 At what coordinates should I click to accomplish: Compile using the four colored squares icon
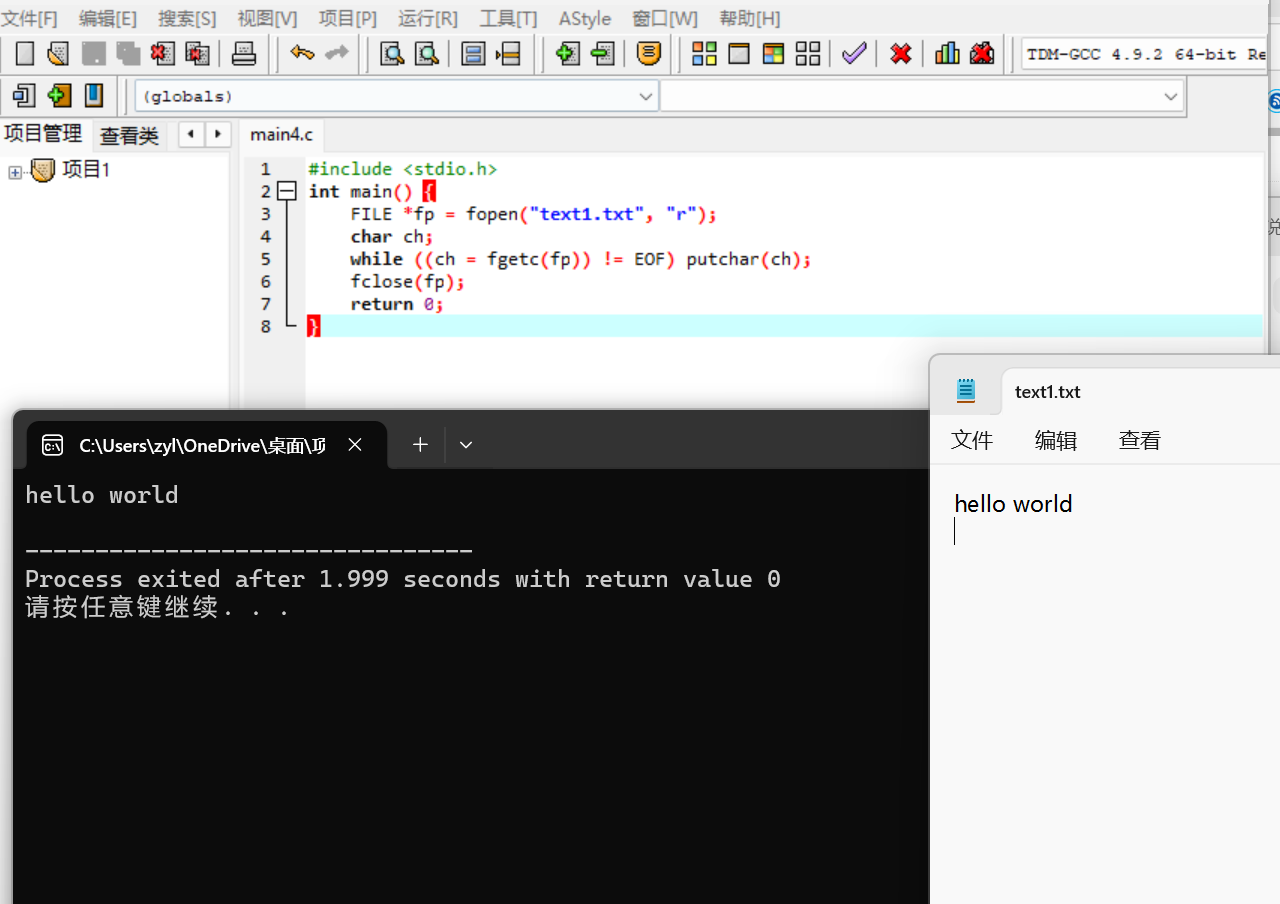(x=704, y=53)
